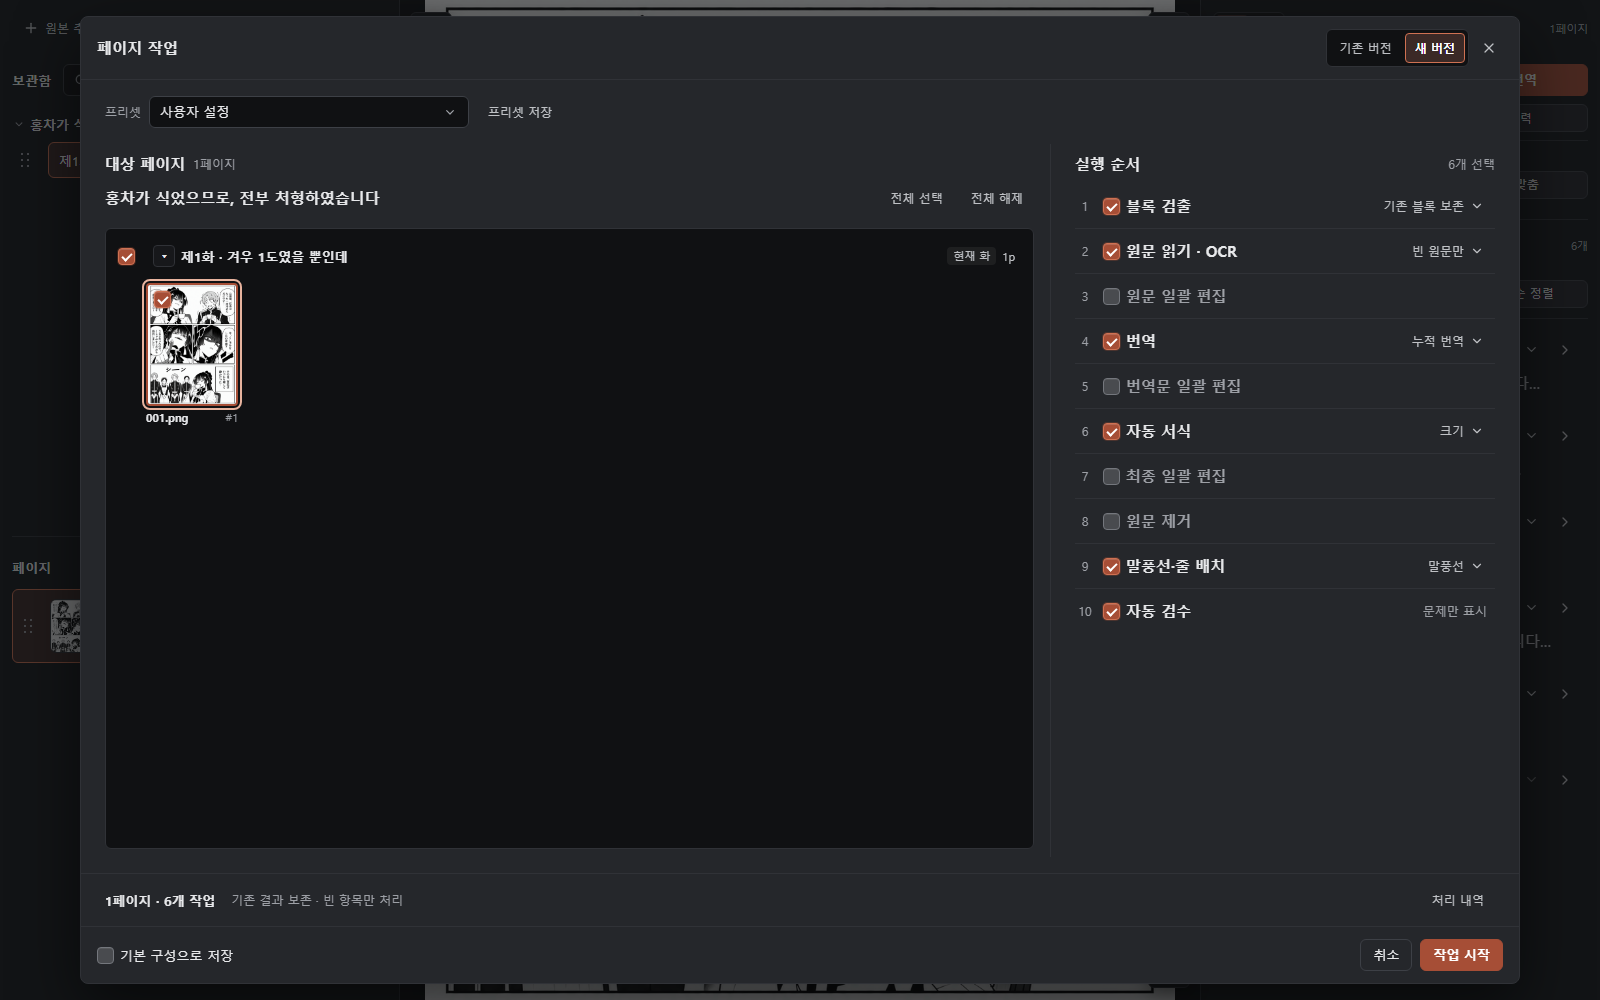Toggle the checkbox on 001.png thumbnail
Image resolution: width=1600 pixels, height=1000 pixels.
[162, 299]
